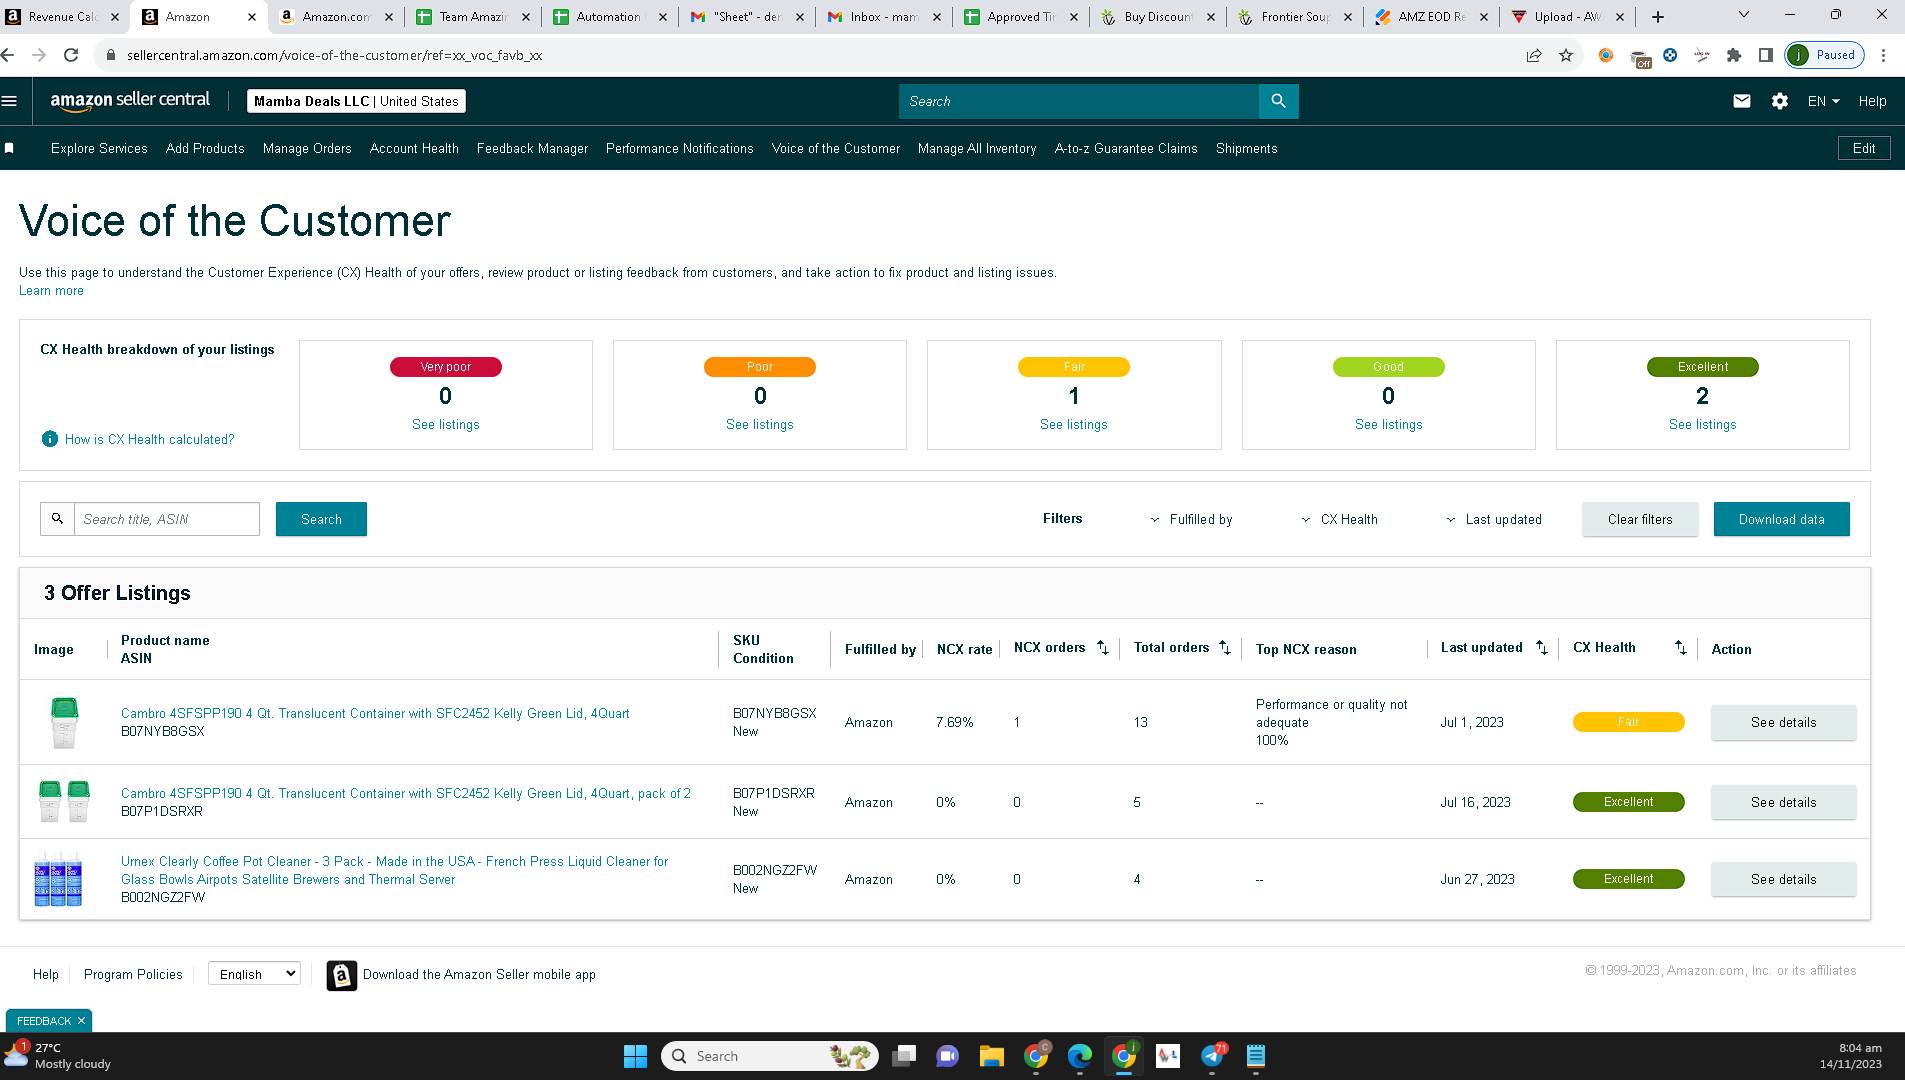
Task: Expand the CX Health filter
Action: click(x=1340, y=519)
